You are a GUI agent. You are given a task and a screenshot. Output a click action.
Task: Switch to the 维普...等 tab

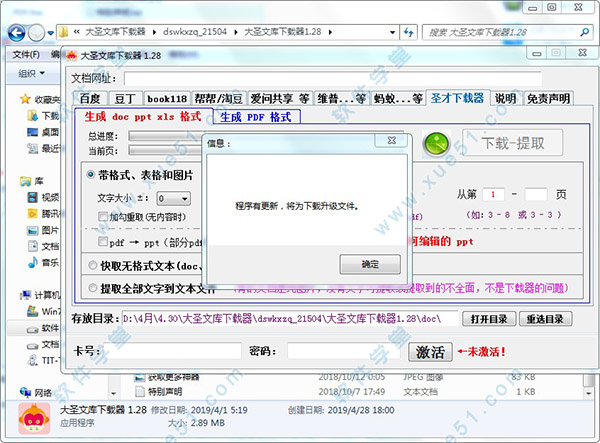(x=341, y=99)
